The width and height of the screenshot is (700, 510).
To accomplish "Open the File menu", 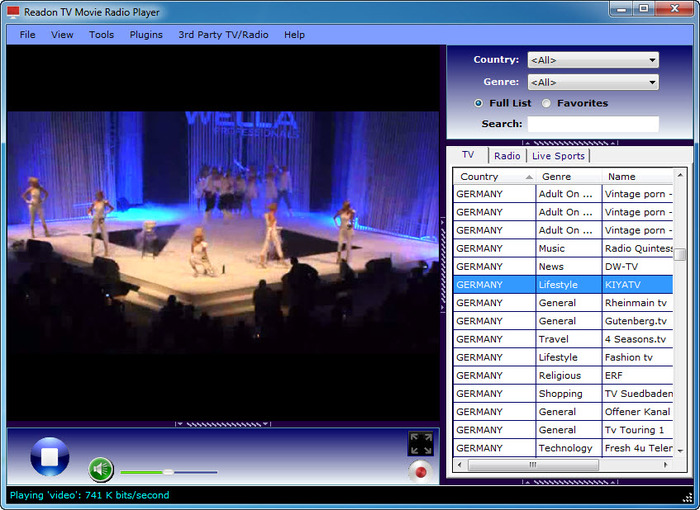I will click(27, 34).
